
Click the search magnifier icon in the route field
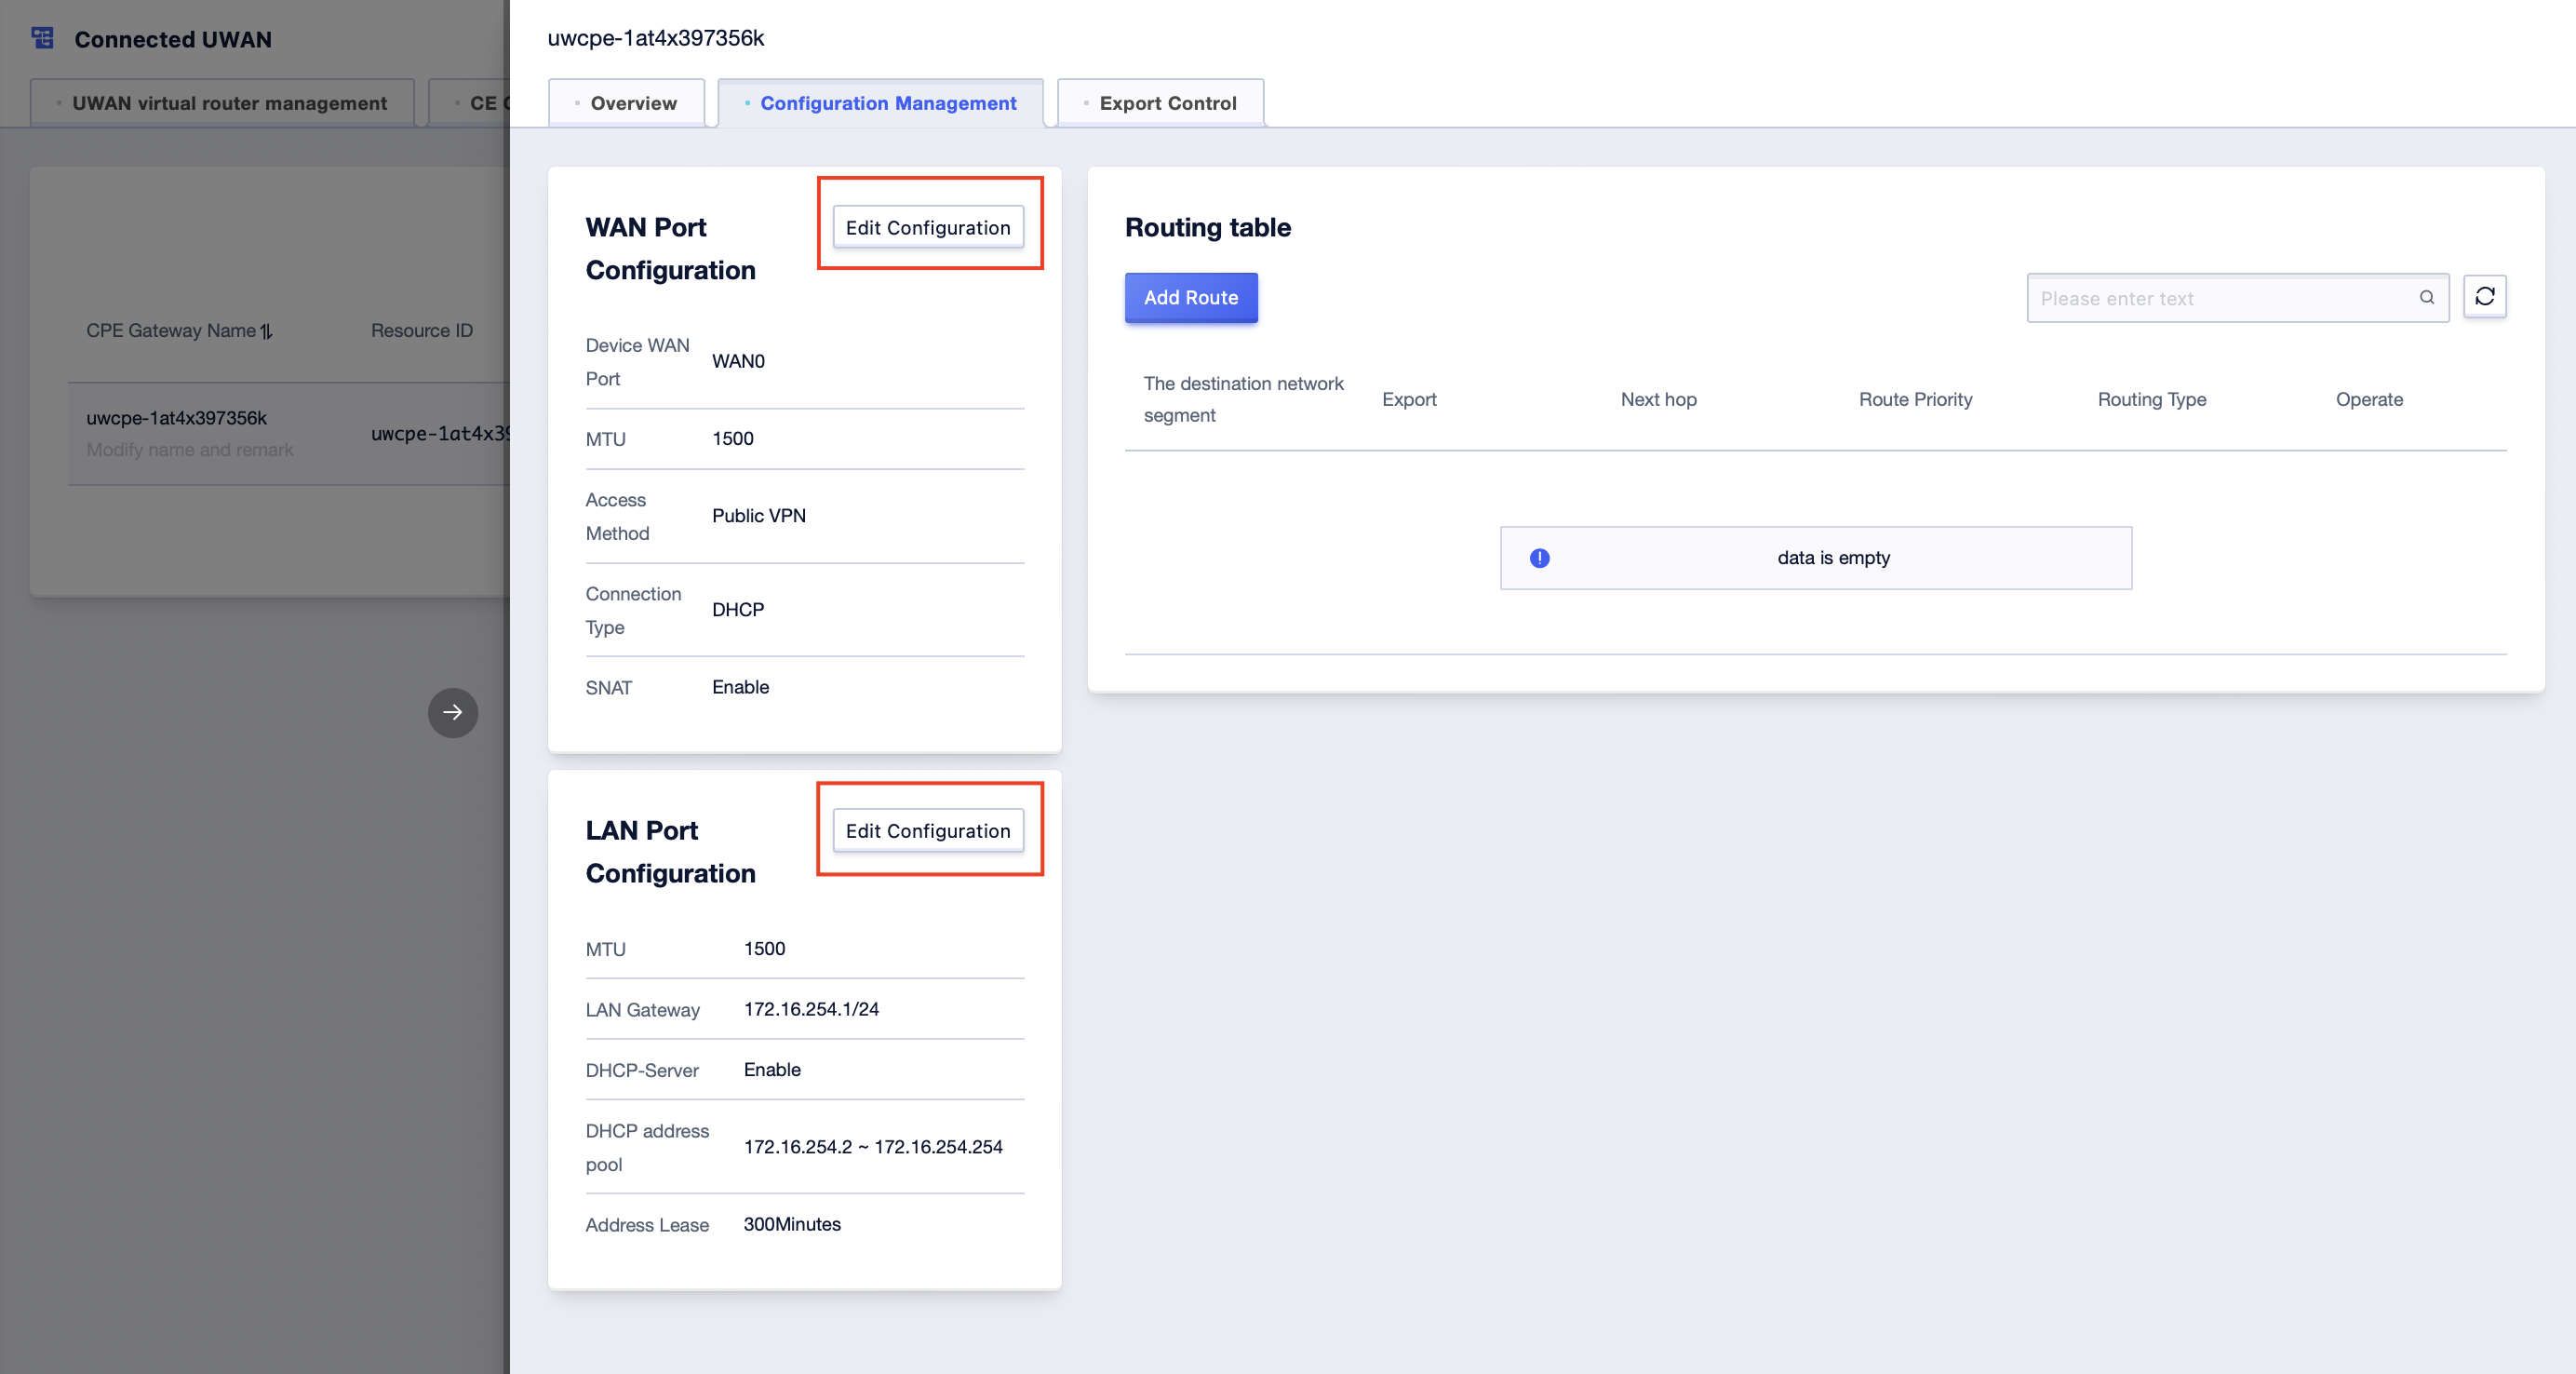click(2426, 297)
